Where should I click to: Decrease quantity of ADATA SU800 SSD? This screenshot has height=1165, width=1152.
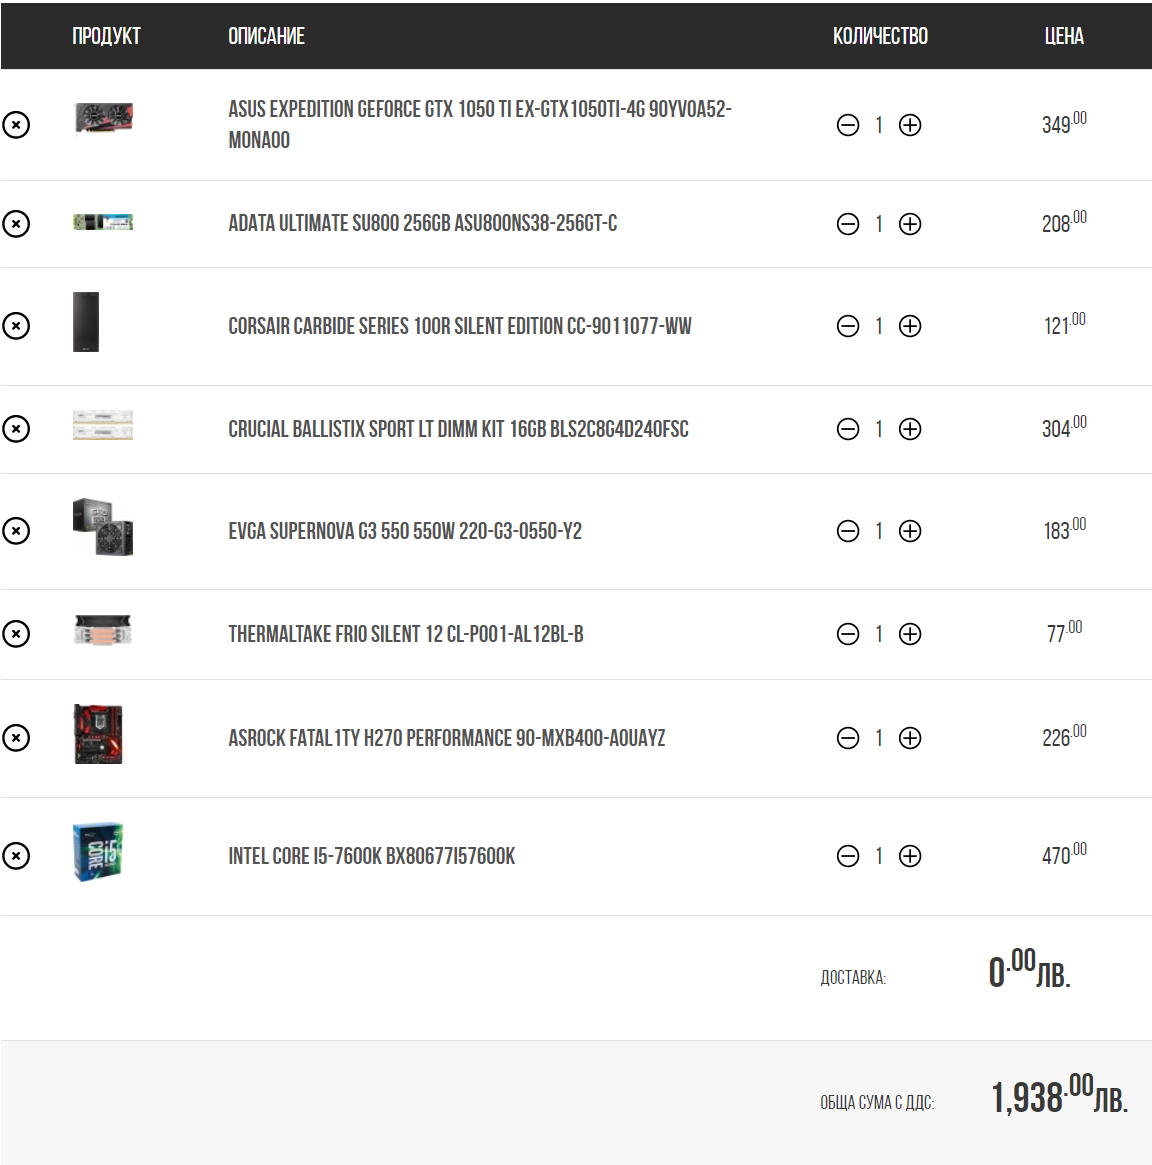click(x=847, y=224)
